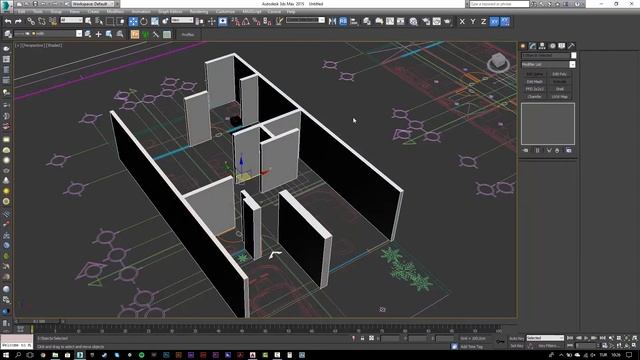Apply the UVW Map modifier button
Viewport: 640px width, 360px height.
tap(560, 97)
